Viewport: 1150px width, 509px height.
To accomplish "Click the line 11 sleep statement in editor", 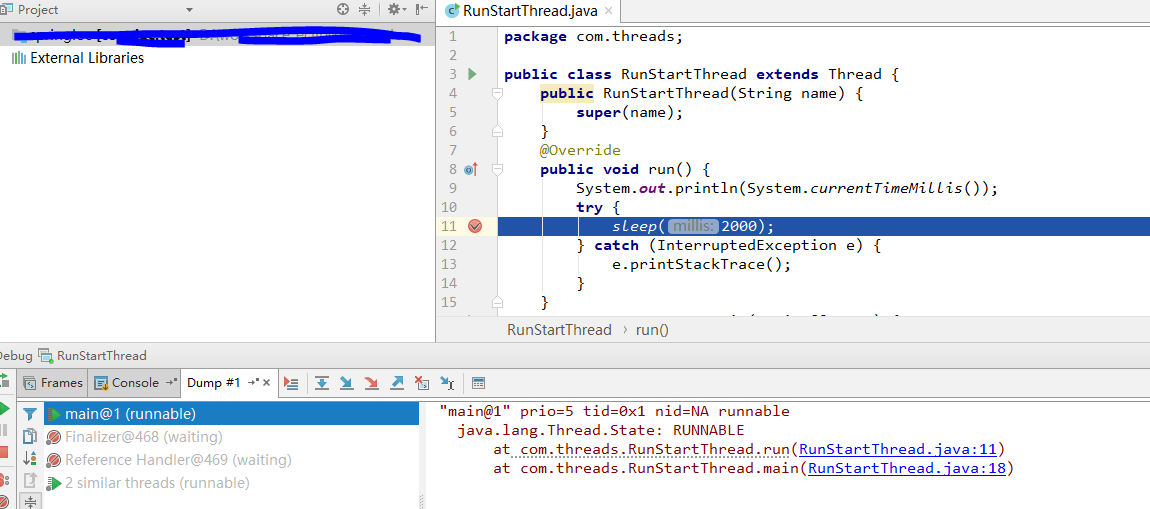I will click(693, 226).
